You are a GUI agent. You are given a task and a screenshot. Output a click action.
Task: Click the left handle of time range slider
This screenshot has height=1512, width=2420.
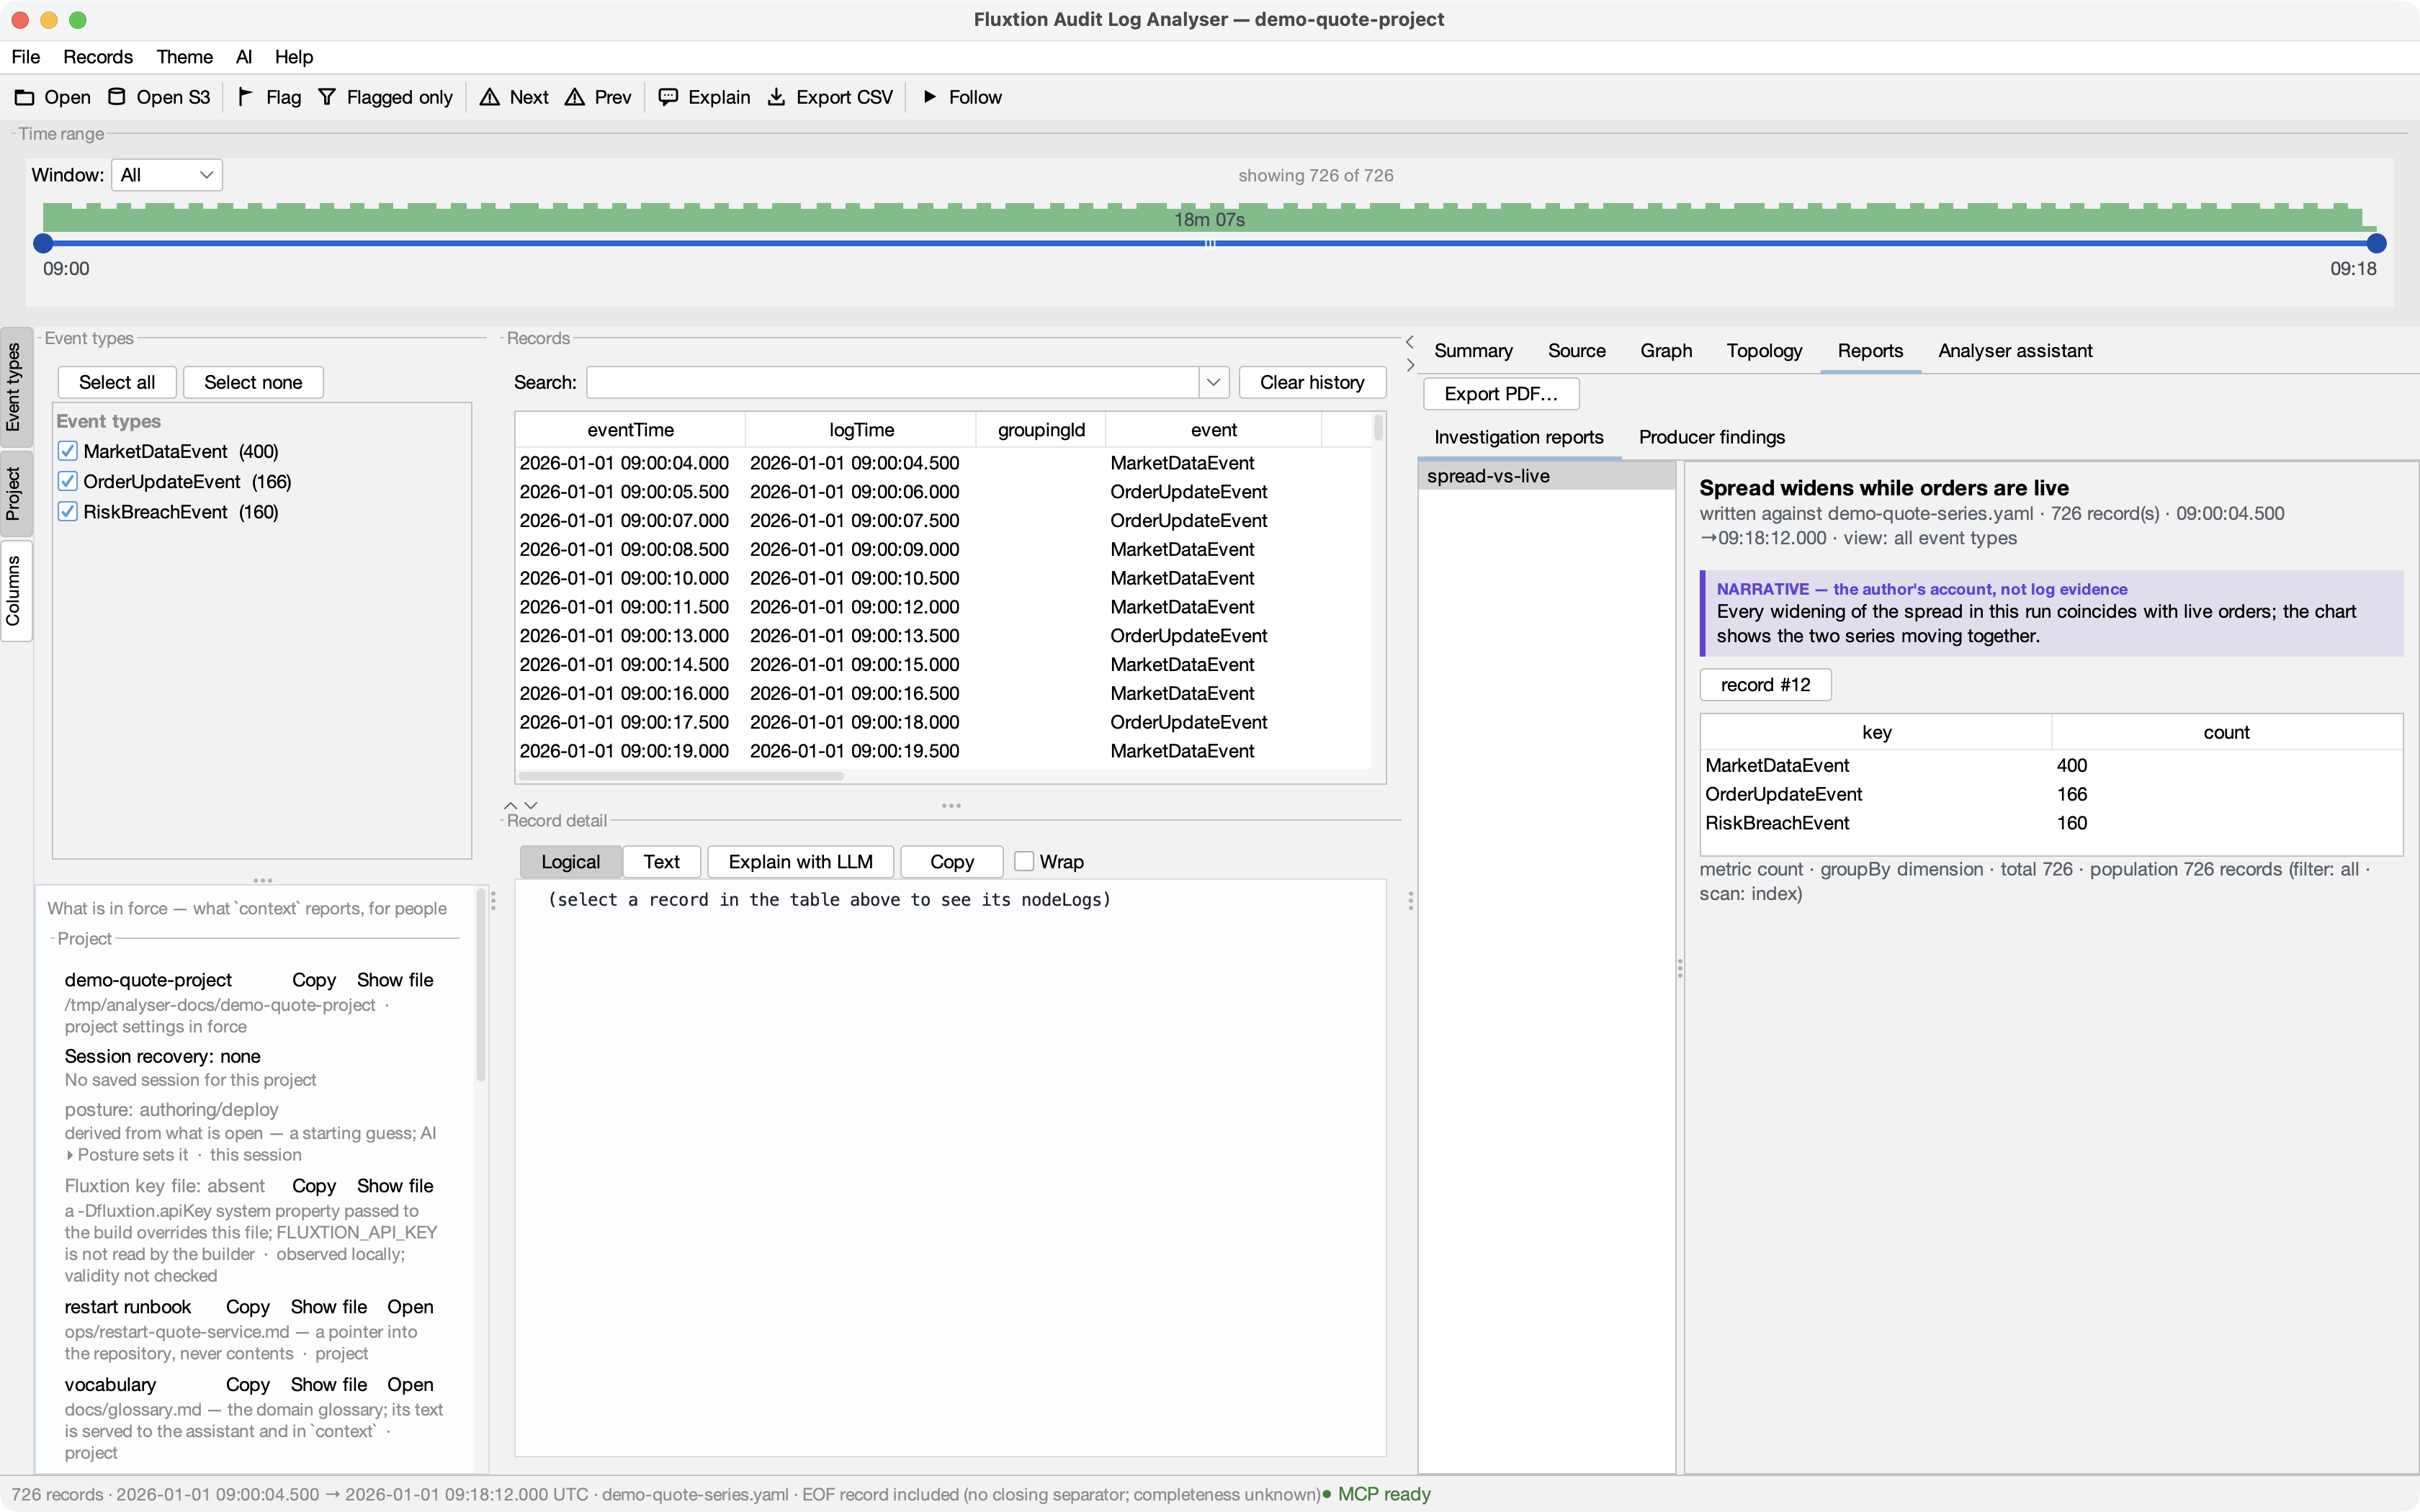click(x=43, y=243)
